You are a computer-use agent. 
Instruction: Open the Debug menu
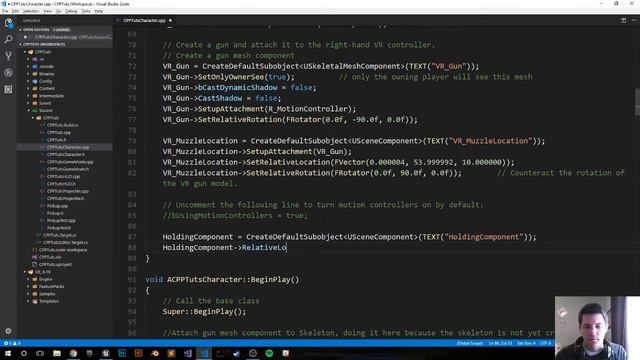(x=71, y=11)
